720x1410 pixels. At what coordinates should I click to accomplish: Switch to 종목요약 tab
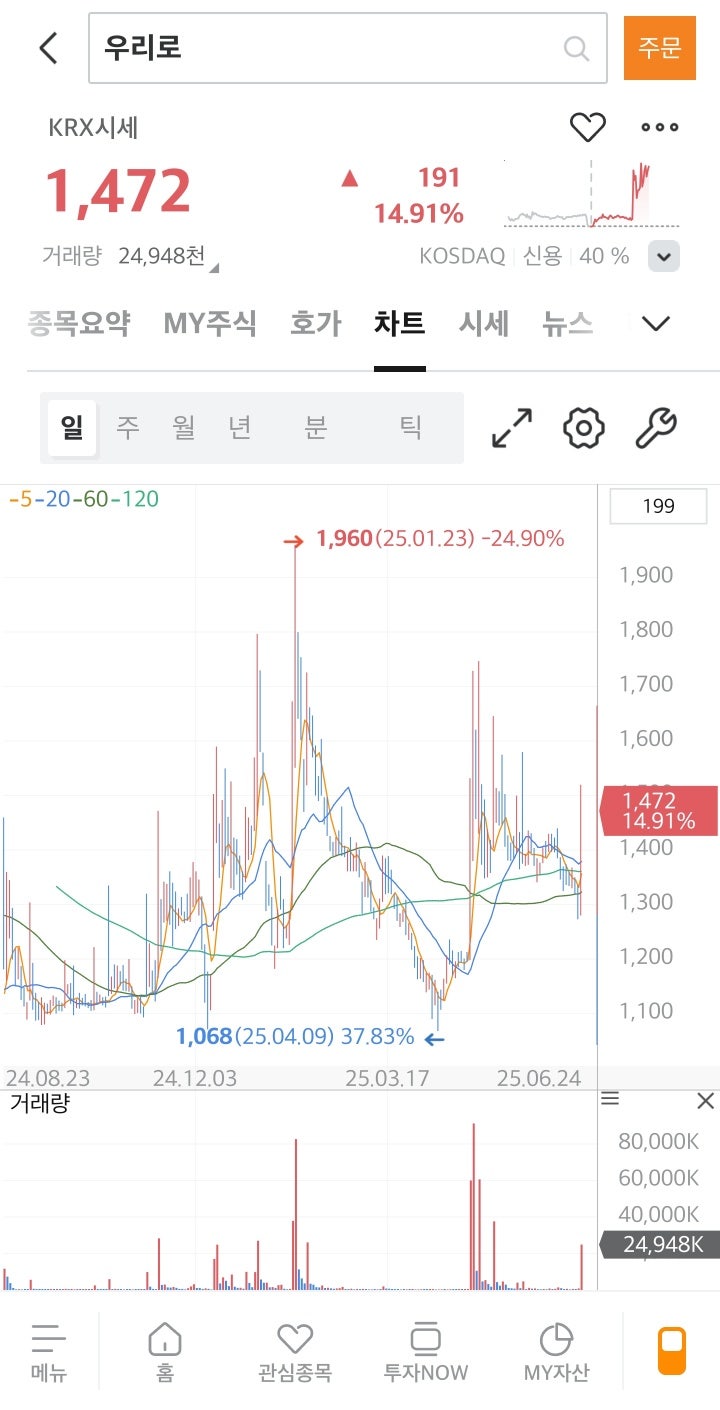pyautogui.click(x=78, y=323)
